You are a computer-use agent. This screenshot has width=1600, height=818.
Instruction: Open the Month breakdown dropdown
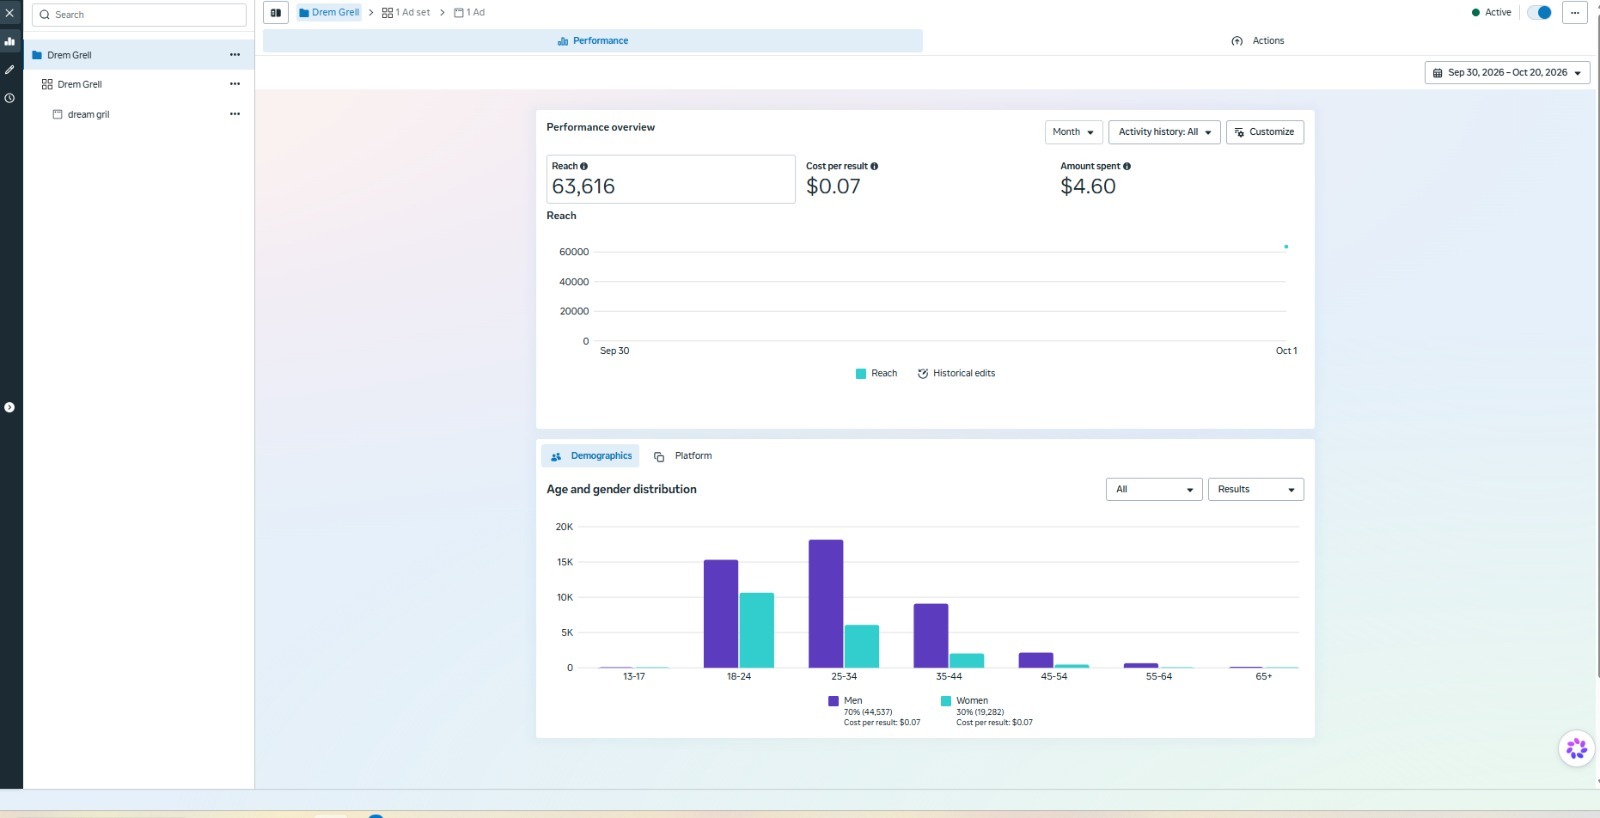[x=1074, y=132]
